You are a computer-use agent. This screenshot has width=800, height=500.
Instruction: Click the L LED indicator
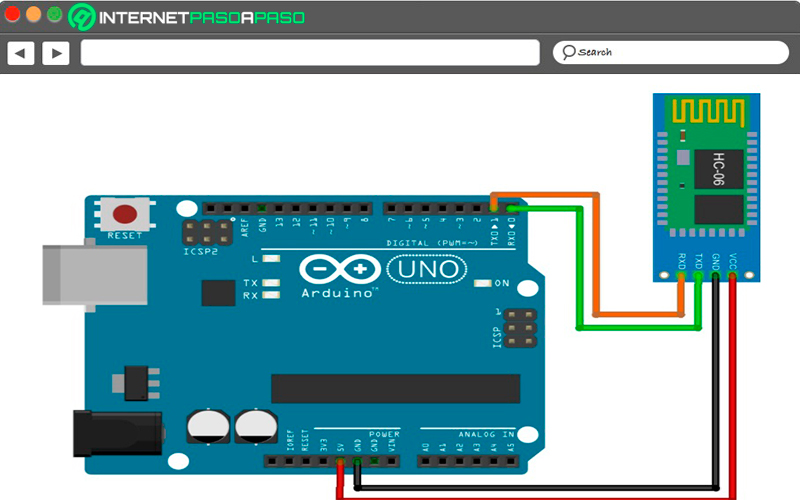tap(271, 259)
